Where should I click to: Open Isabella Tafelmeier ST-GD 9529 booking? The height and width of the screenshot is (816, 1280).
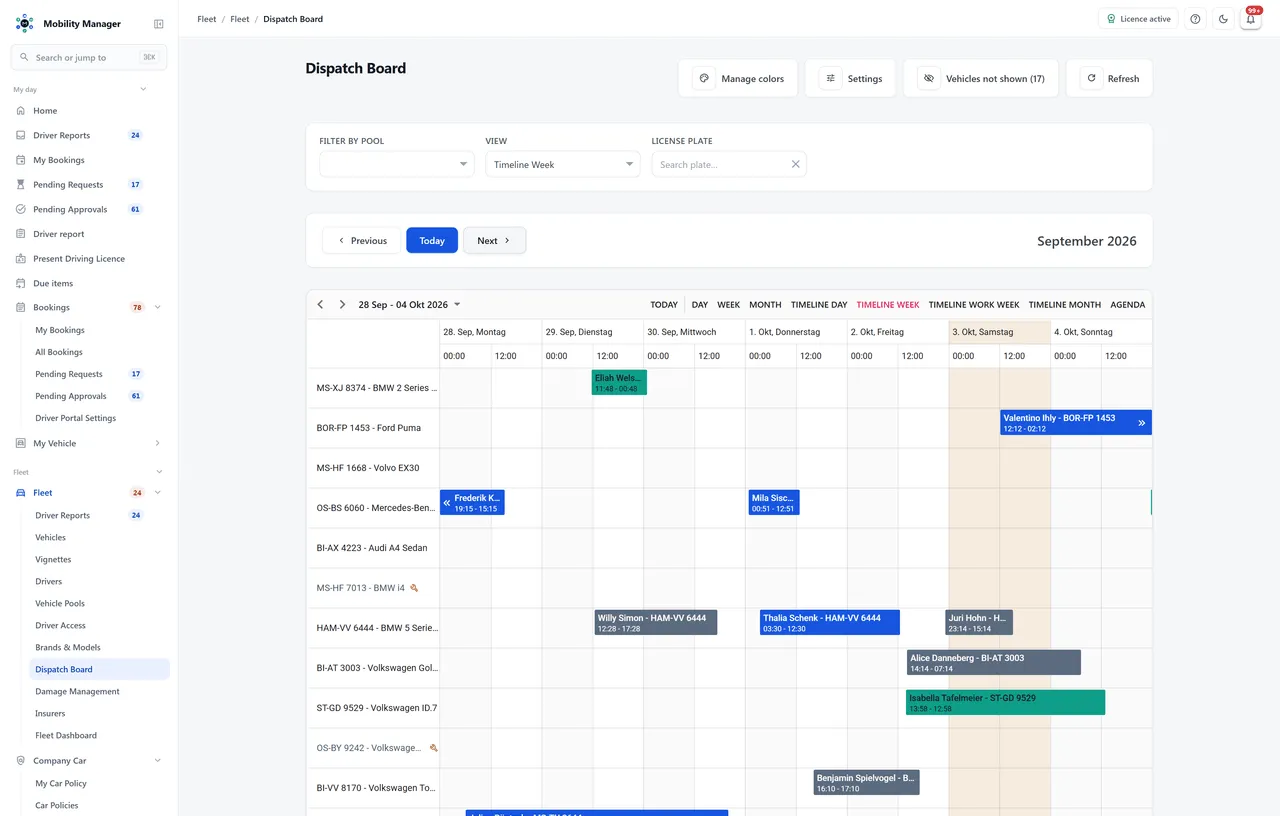[1005, 702]
